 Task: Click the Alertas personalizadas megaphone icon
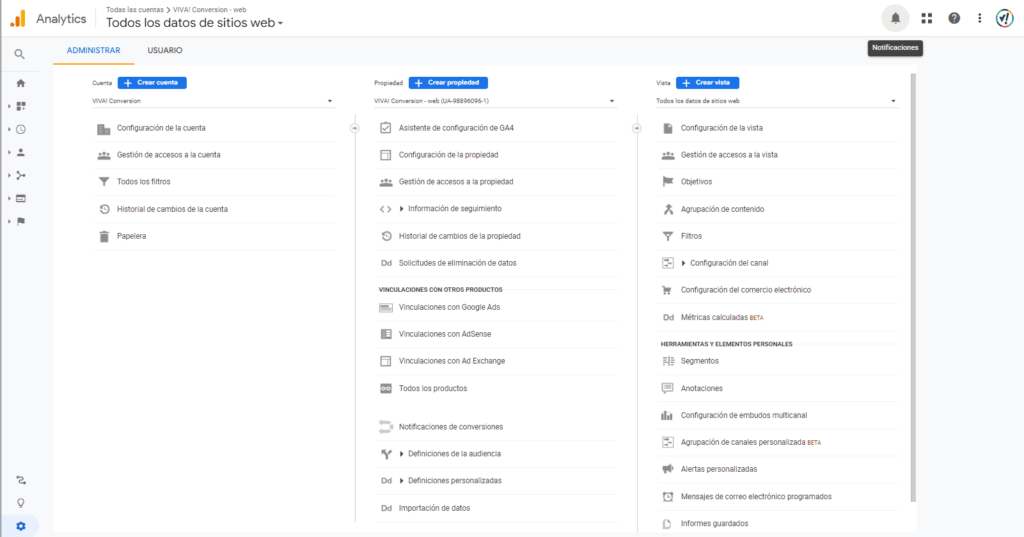click(x=667, y=469)
